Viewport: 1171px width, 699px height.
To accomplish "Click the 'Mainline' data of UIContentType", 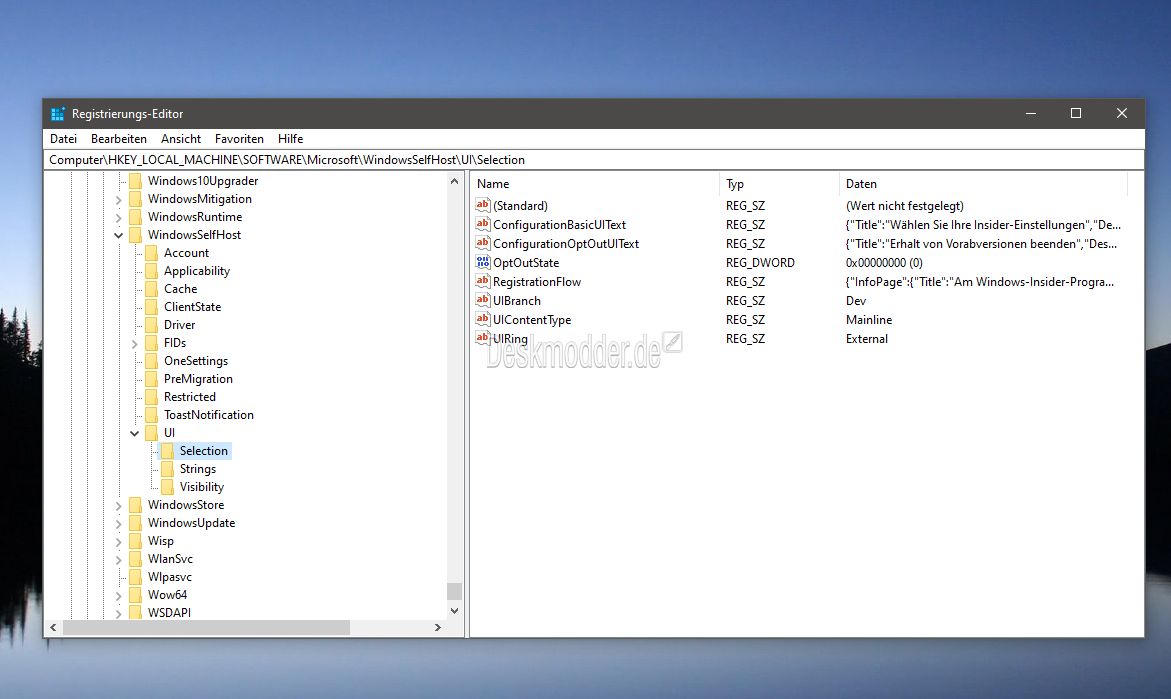I will (x=869, y=320).
